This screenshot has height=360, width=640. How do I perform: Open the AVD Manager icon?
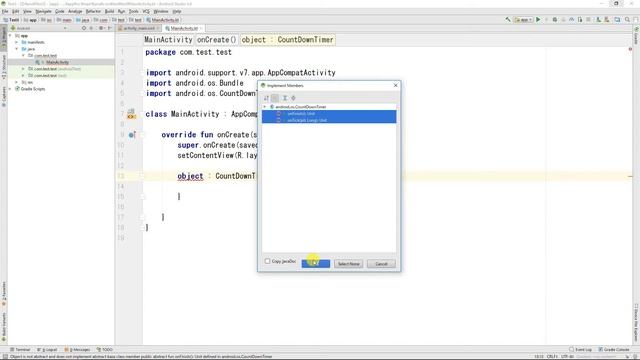point(598,20)
